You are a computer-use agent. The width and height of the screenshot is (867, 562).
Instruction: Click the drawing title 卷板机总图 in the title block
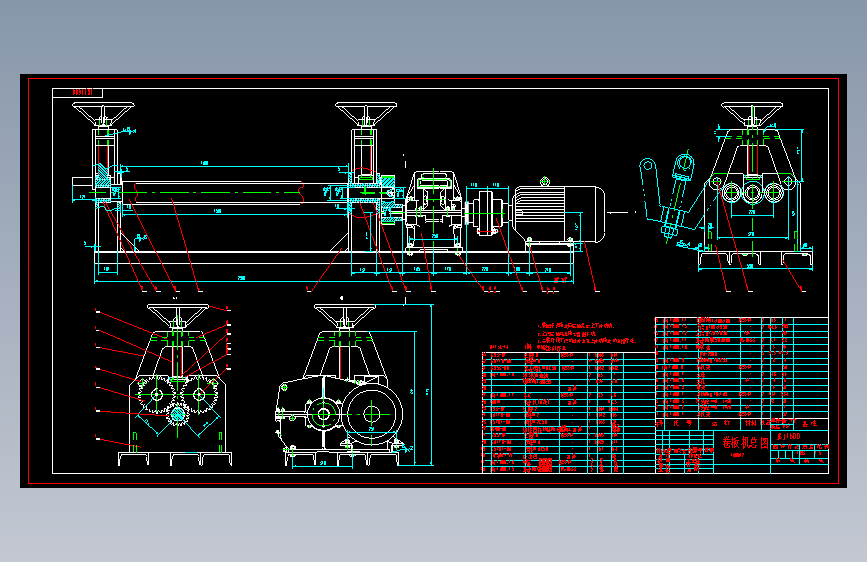[x=745, y=443]
